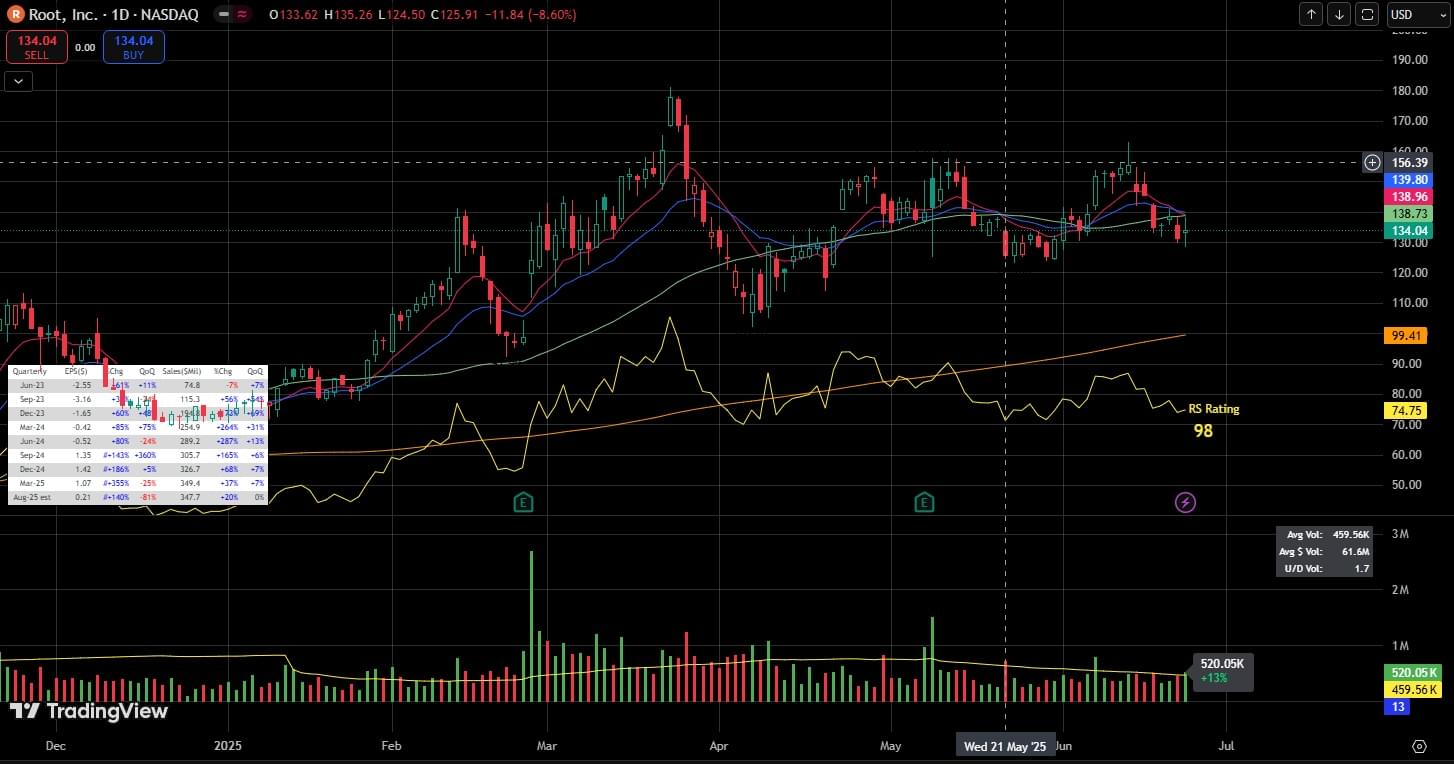This screenshot has height=764, width=1454.
Task: Click the U/D Vol 1.7 stats row
Action: (1324, 568)
